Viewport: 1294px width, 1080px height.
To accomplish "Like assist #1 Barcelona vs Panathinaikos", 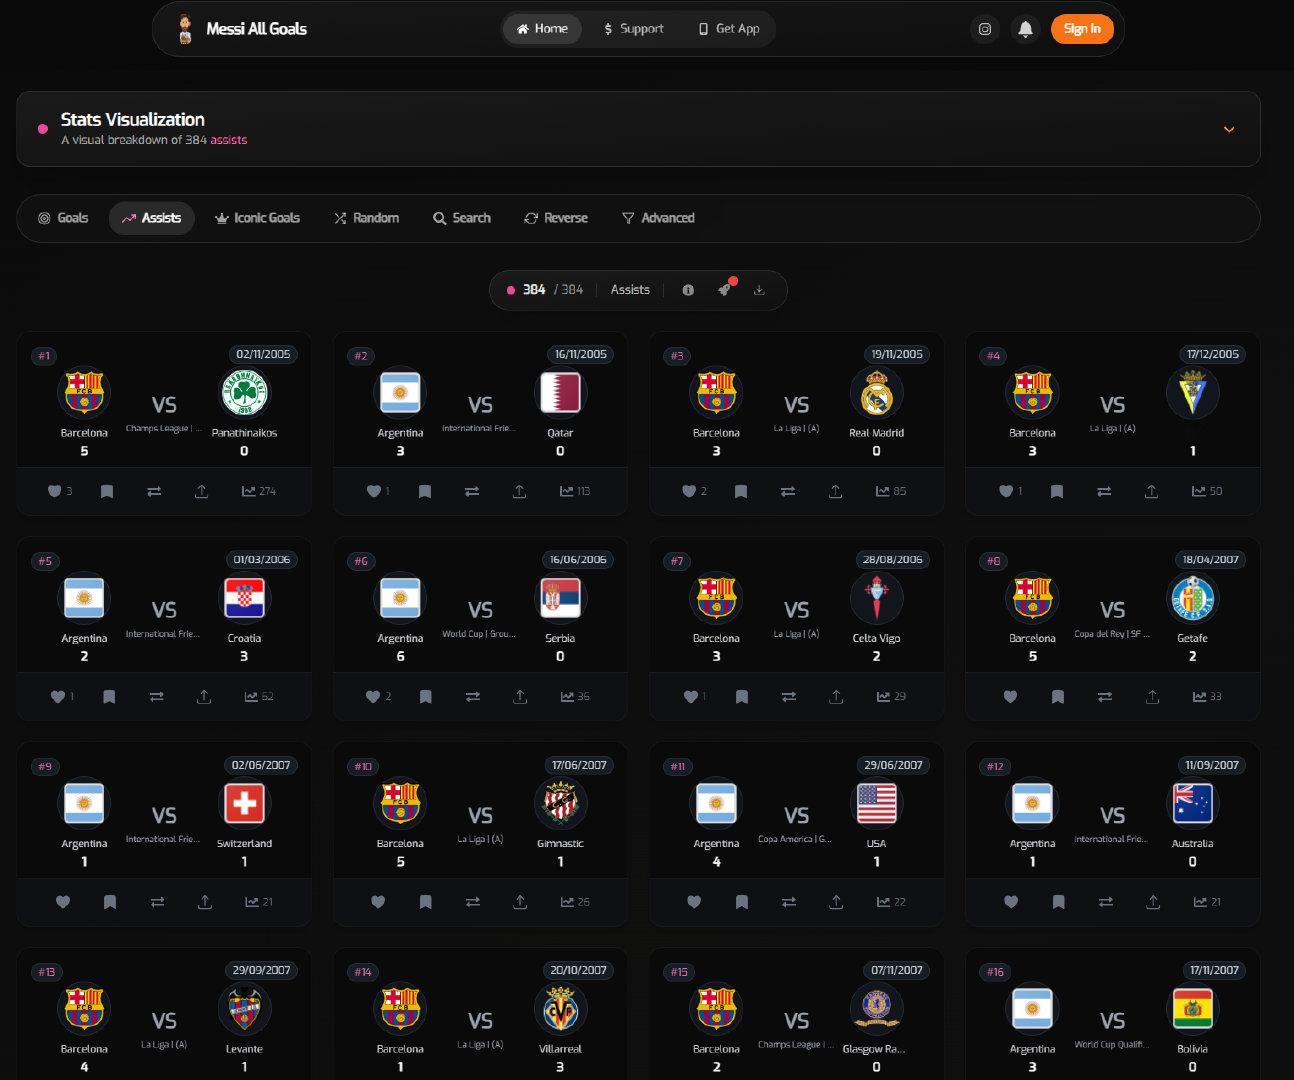I will click(55, 491).
